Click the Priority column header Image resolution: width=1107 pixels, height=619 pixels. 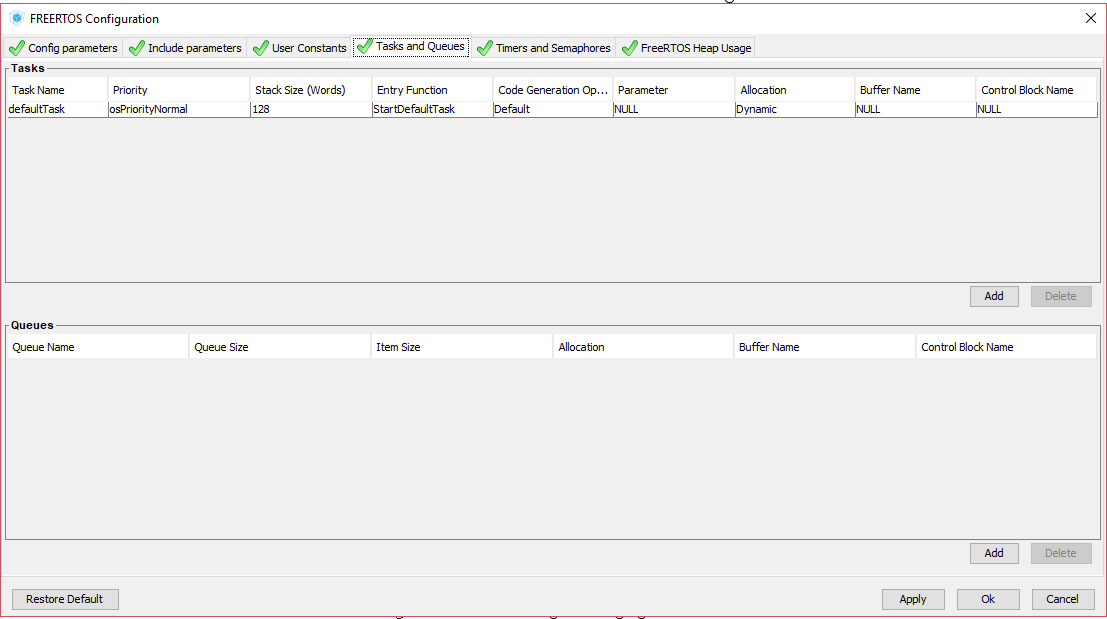(179, 90)
